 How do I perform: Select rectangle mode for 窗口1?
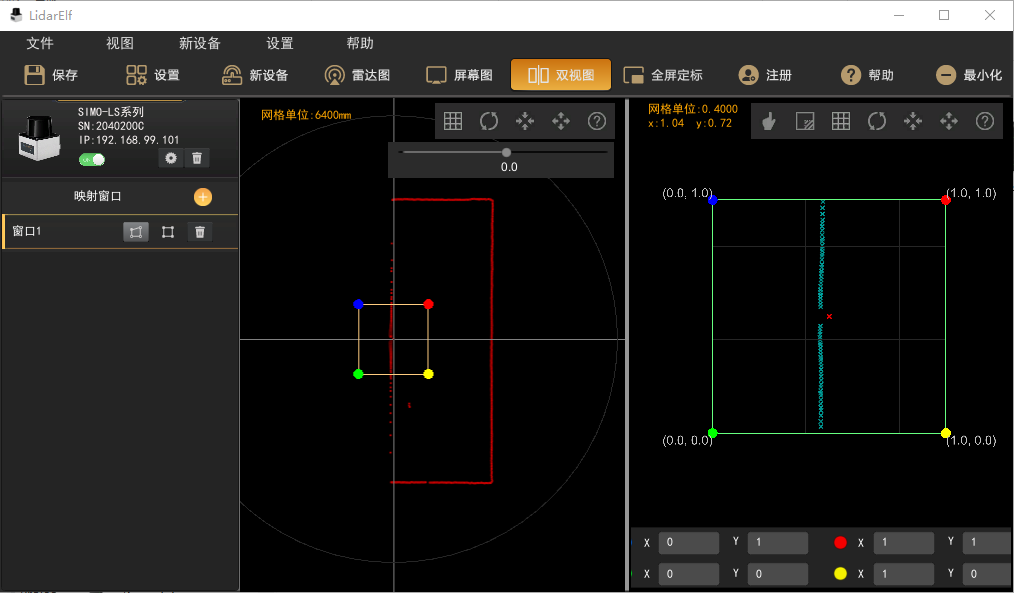[168, 232]
